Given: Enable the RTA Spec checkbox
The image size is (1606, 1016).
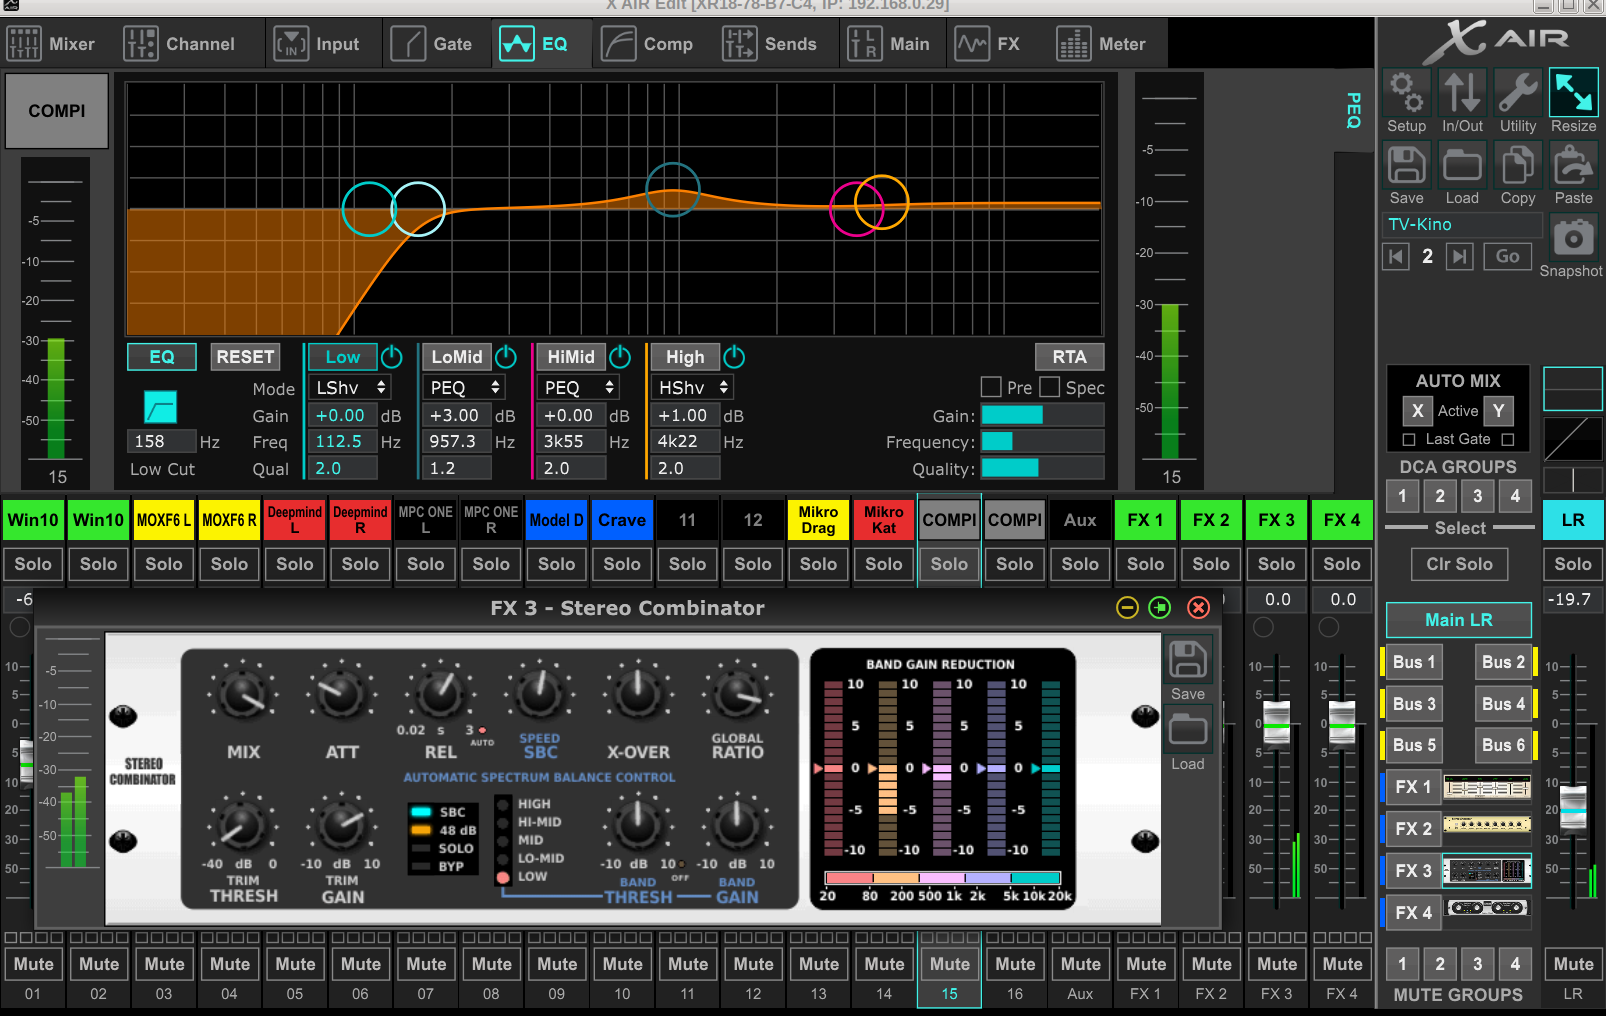Looking at the screenshot, I should point(1049,387).
